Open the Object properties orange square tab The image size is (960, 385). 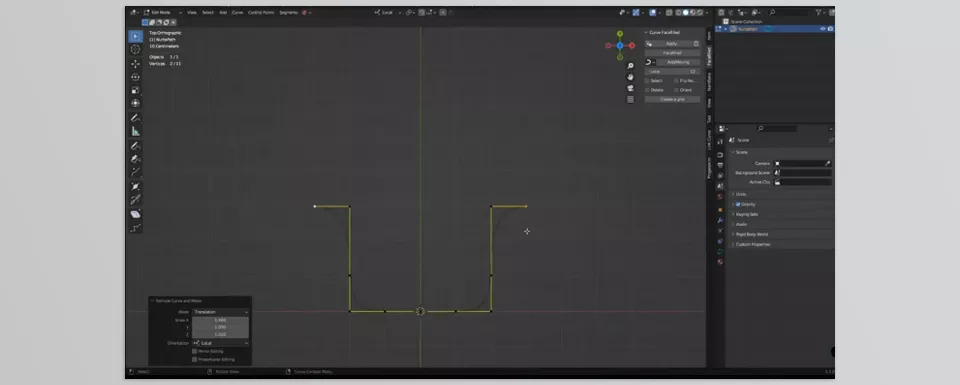(x=720, y=209)
